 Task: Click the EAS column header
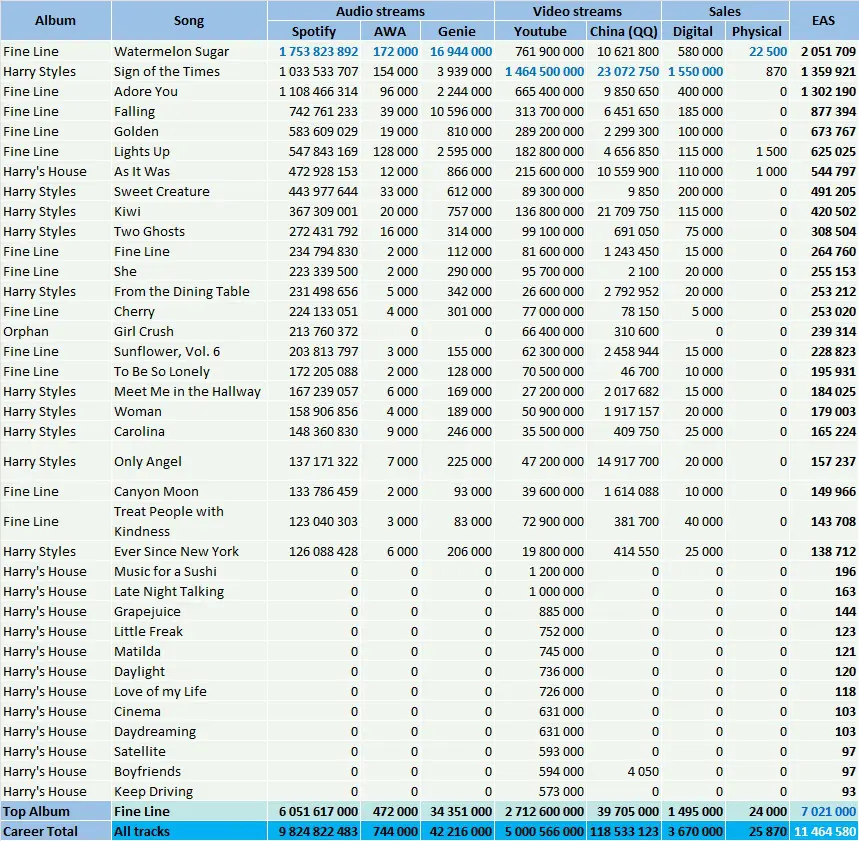pos(824,21)
